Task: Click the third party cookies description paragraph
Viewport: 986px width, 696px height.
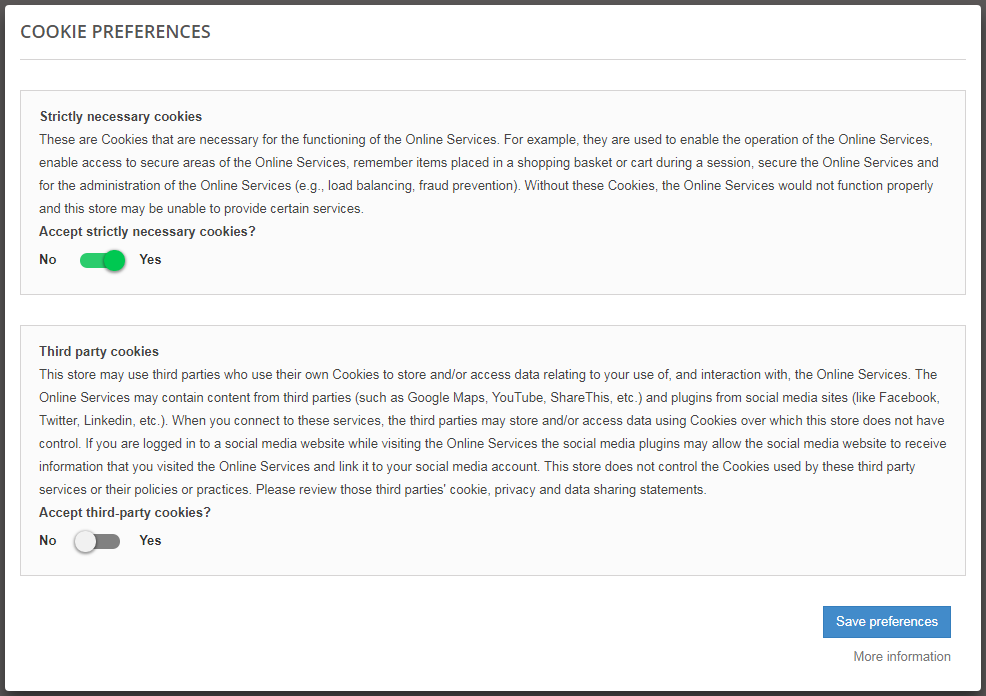Action: 490,432
